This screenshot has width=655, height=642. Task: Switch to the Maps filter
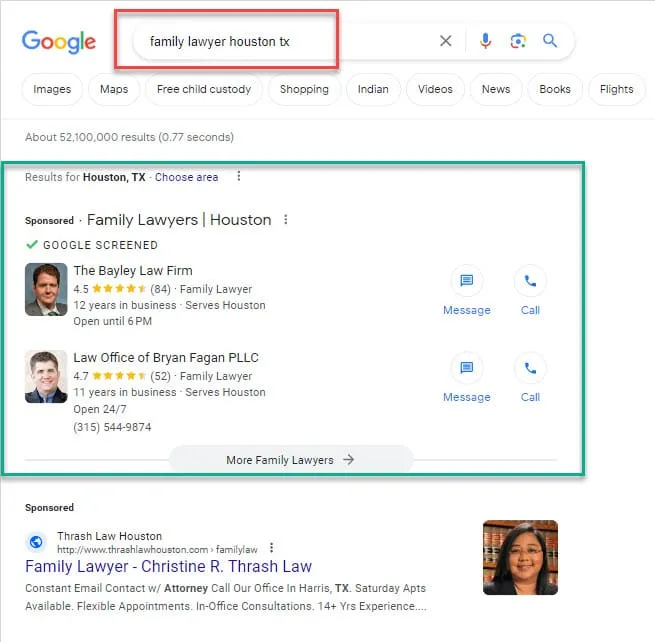coord(114,89)
